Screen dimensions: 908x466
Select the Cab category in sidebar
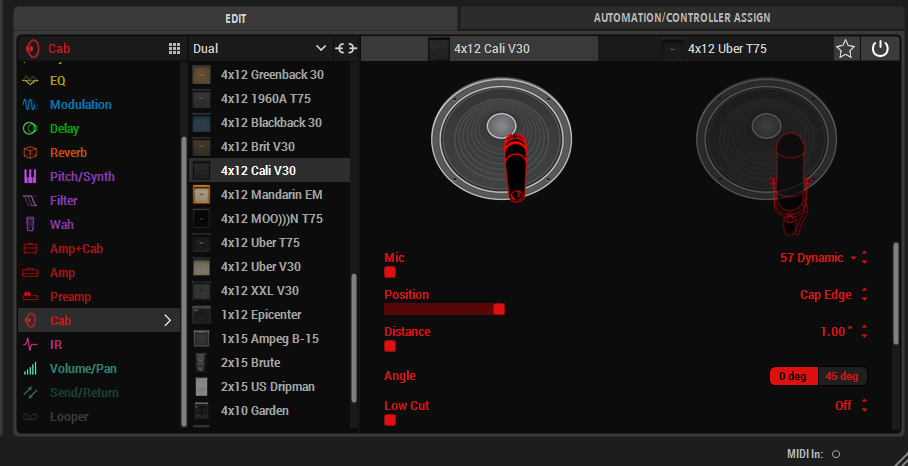click(99, 320)
